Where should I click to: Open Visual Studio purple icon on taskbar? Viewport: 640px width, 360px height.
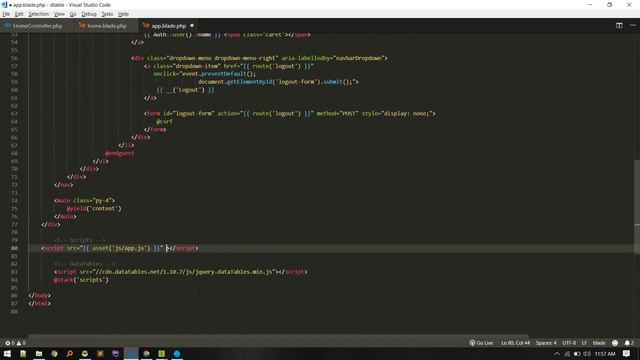[x=116, y=353]
